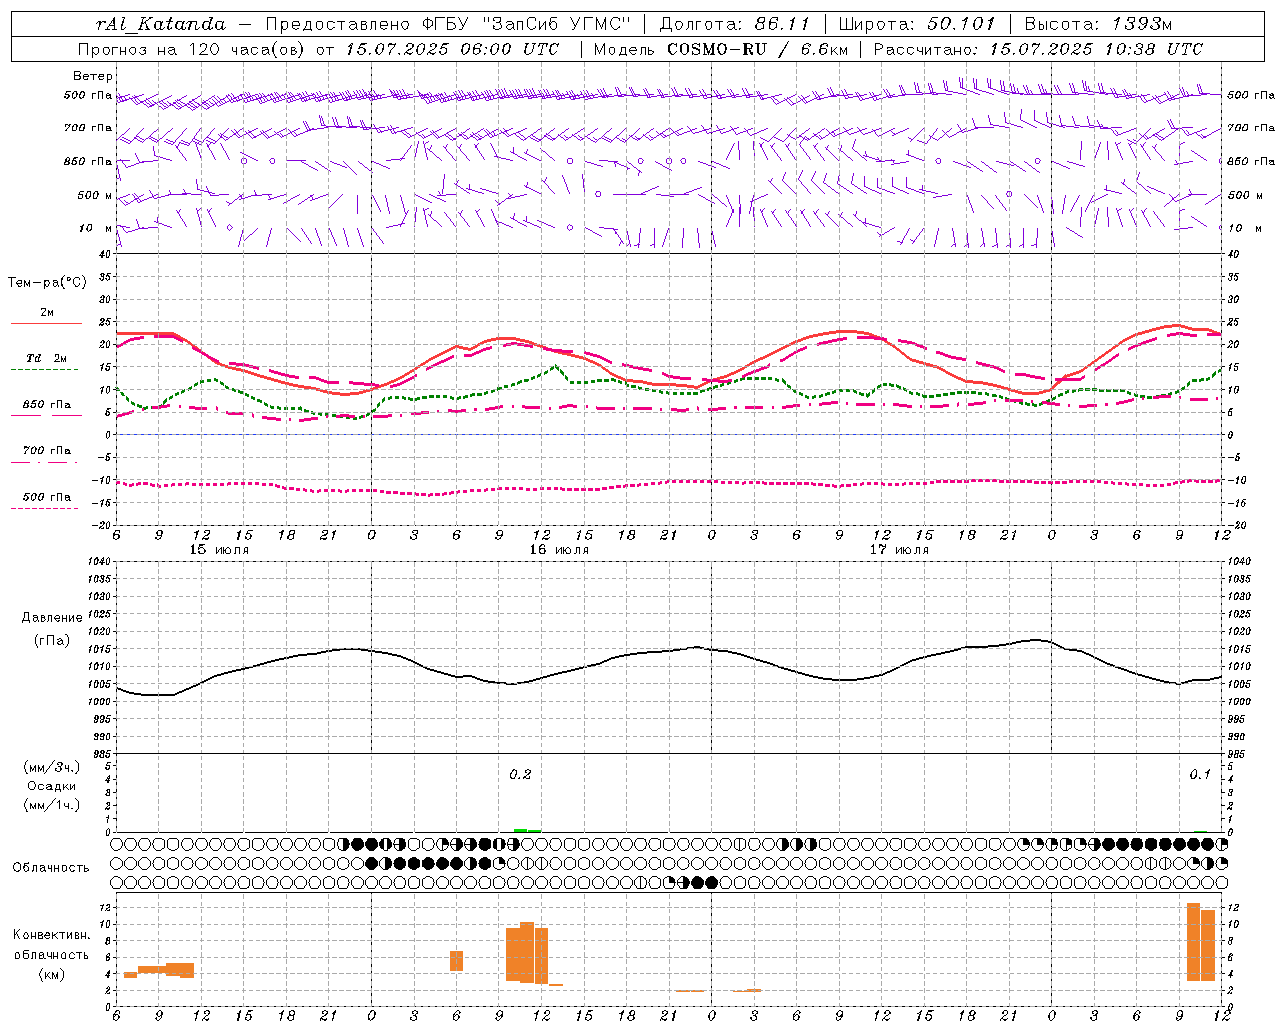Click the precipitation value 0.1
This screenshot has height=1024, width=1280.
[1199, 774]
